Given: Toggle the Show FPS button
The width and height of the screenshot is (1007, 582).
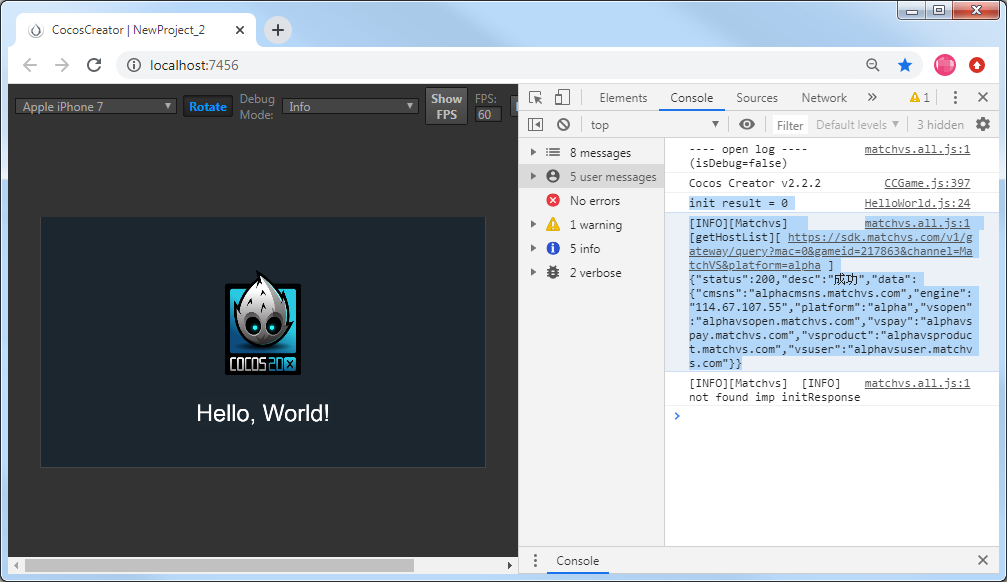Looking at the screenshot, I should pos(446,107).
